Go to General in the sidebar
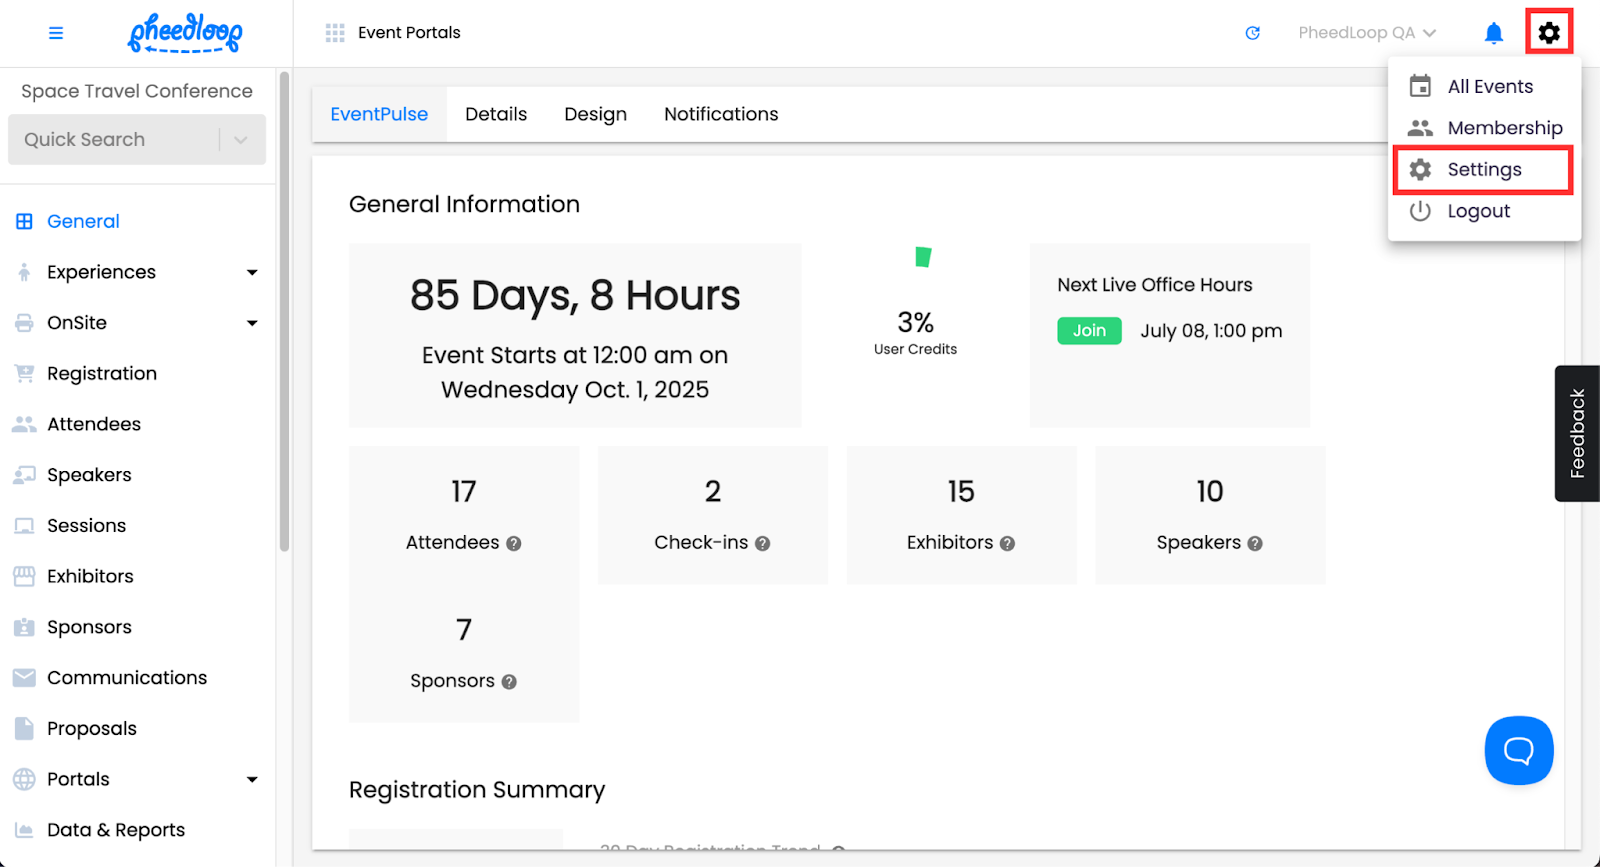Image resolution: width=1600 pixels, height=867 pixels. (83, 221)
